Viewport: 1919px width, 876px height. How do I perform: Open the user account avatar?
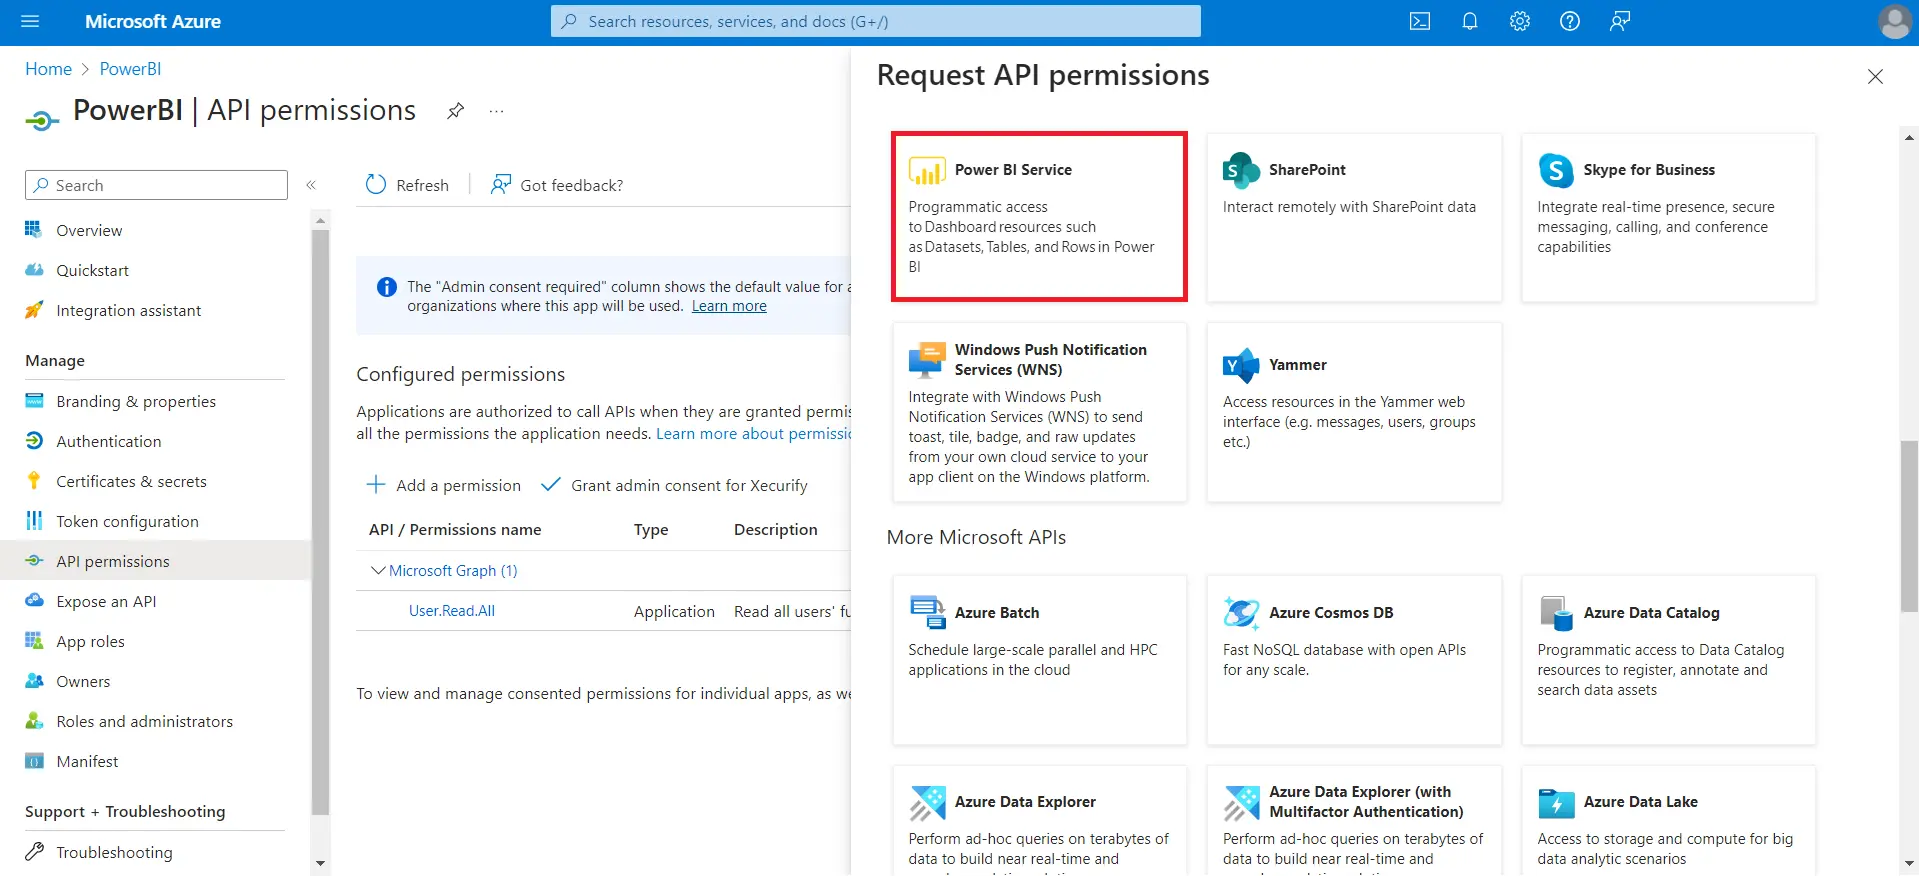(1895, 21)
